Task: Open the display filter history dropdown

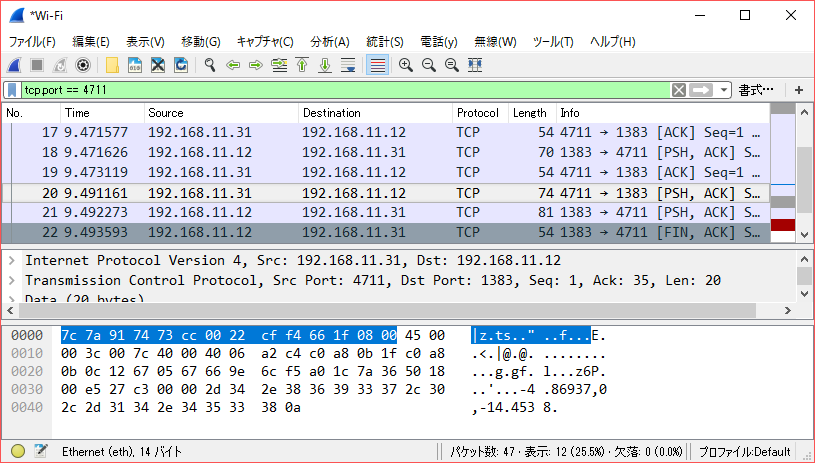Action: click(724, 90)
